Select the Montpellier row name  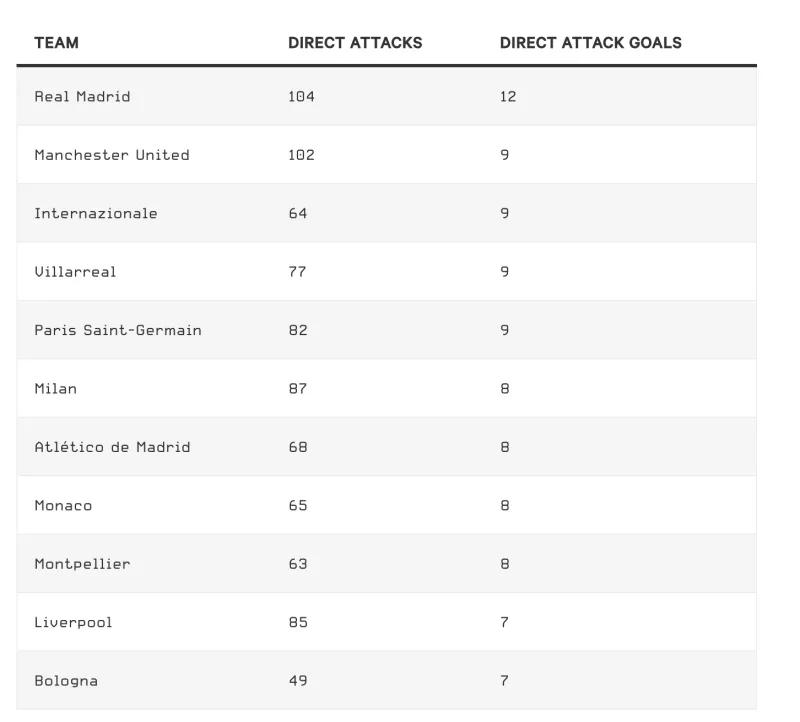(82, 564)
